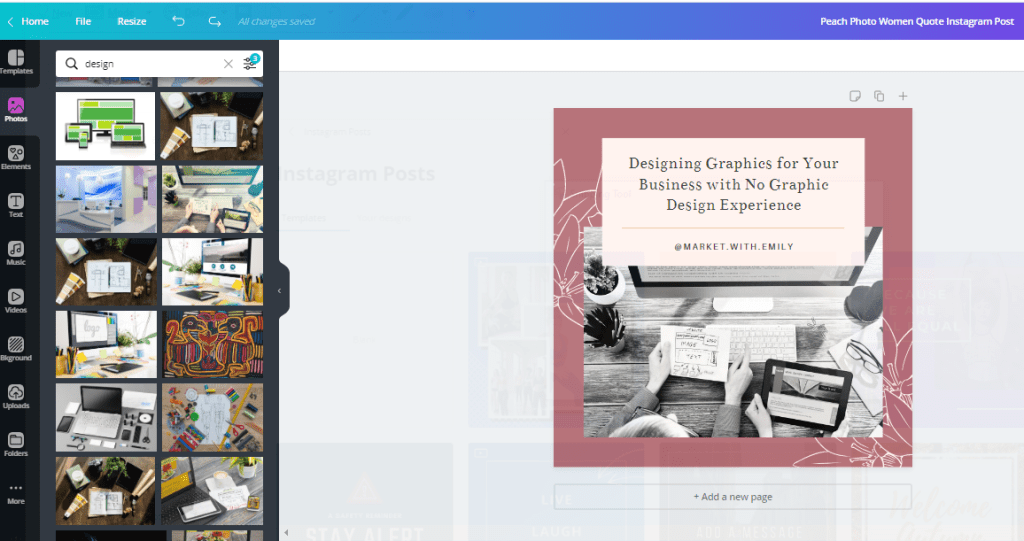
Task: Open the Resize menu
Action: coord(131,21)
